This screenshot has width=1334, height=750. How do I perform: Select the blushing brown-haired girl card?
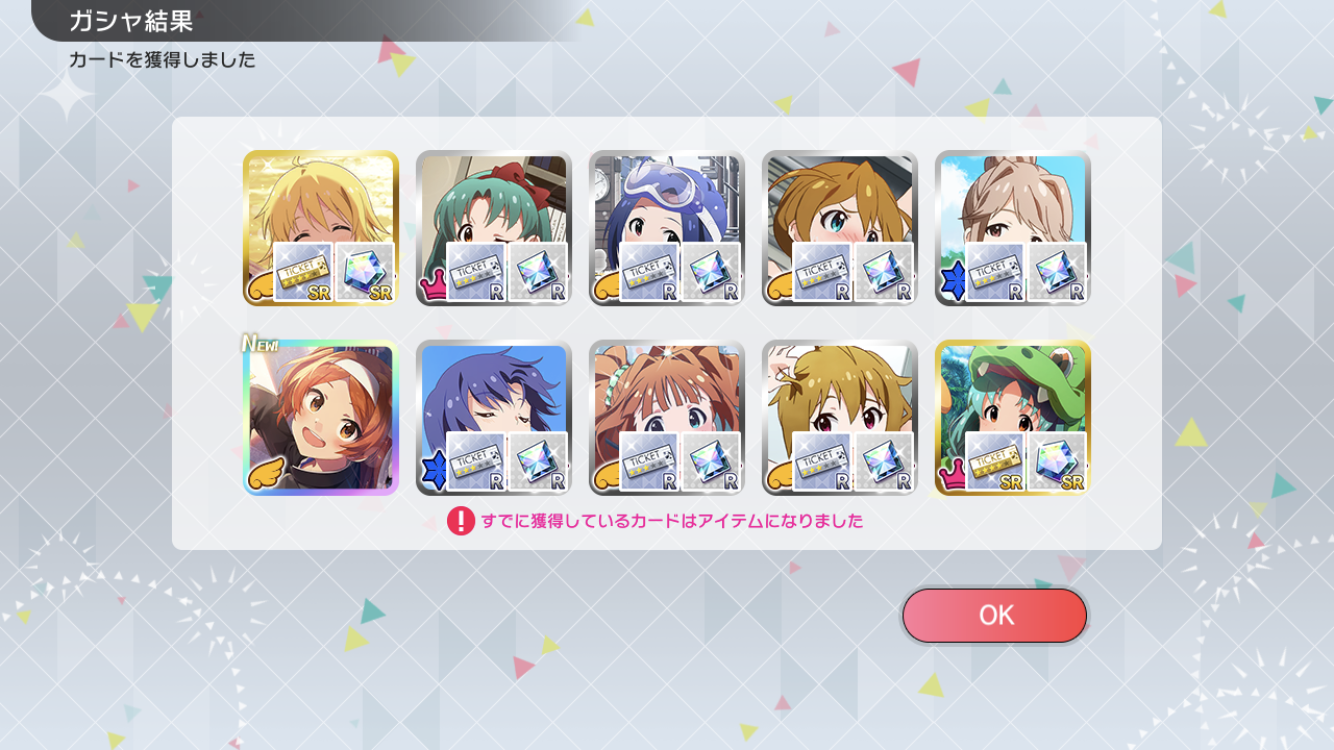click(x=840, y=228)
